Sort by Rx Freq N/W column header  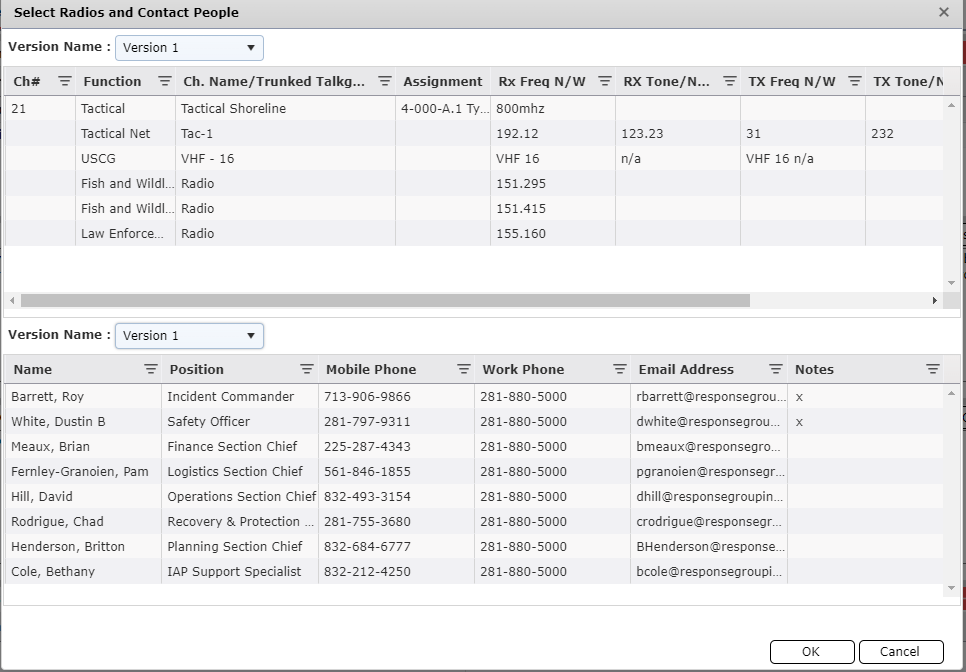click(x=541, y=81)
